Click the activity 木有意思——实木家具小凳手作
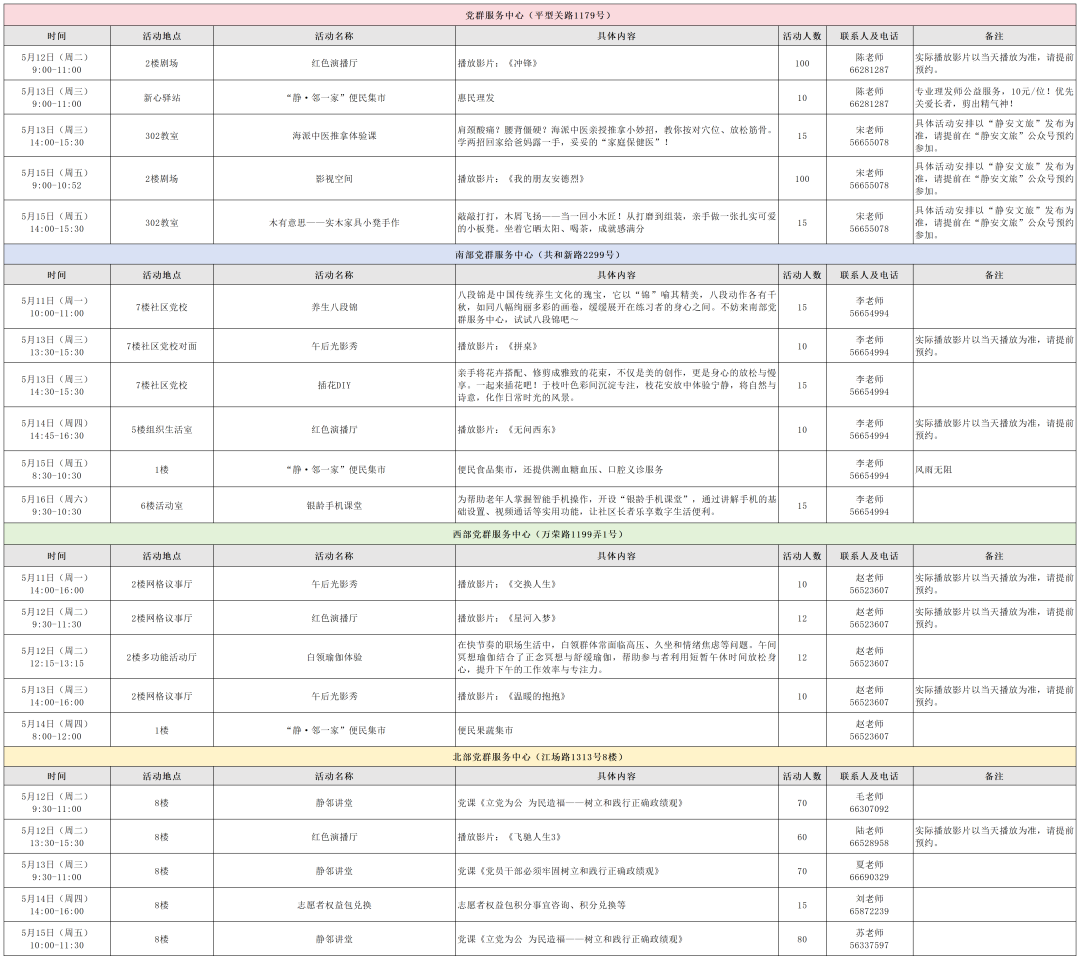 tap(334, 223)
